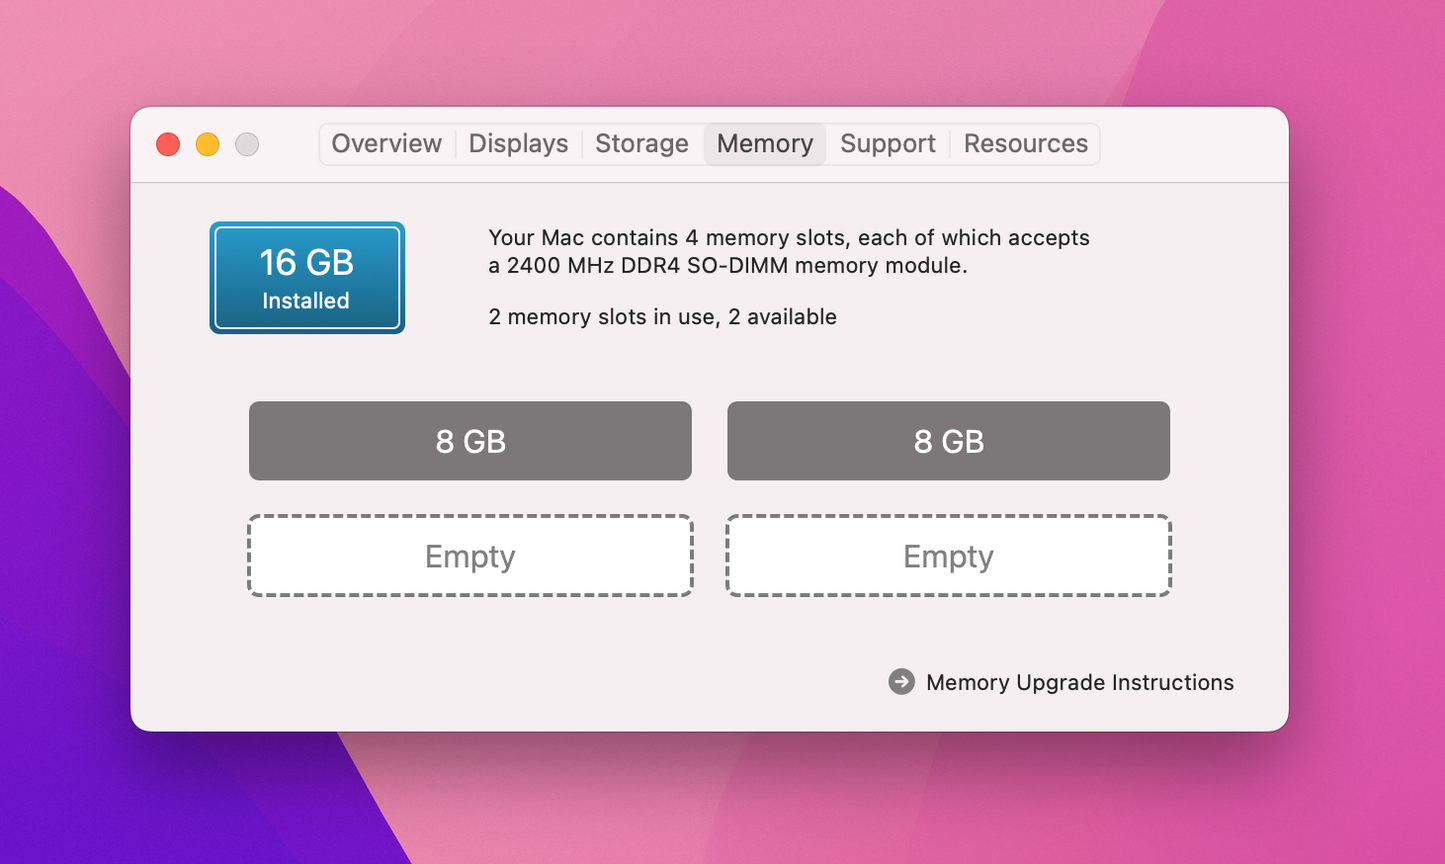The width and height of the screenshot is (1445, 864).
Task: View the Resources tab
Action: tap(1025, 144)
